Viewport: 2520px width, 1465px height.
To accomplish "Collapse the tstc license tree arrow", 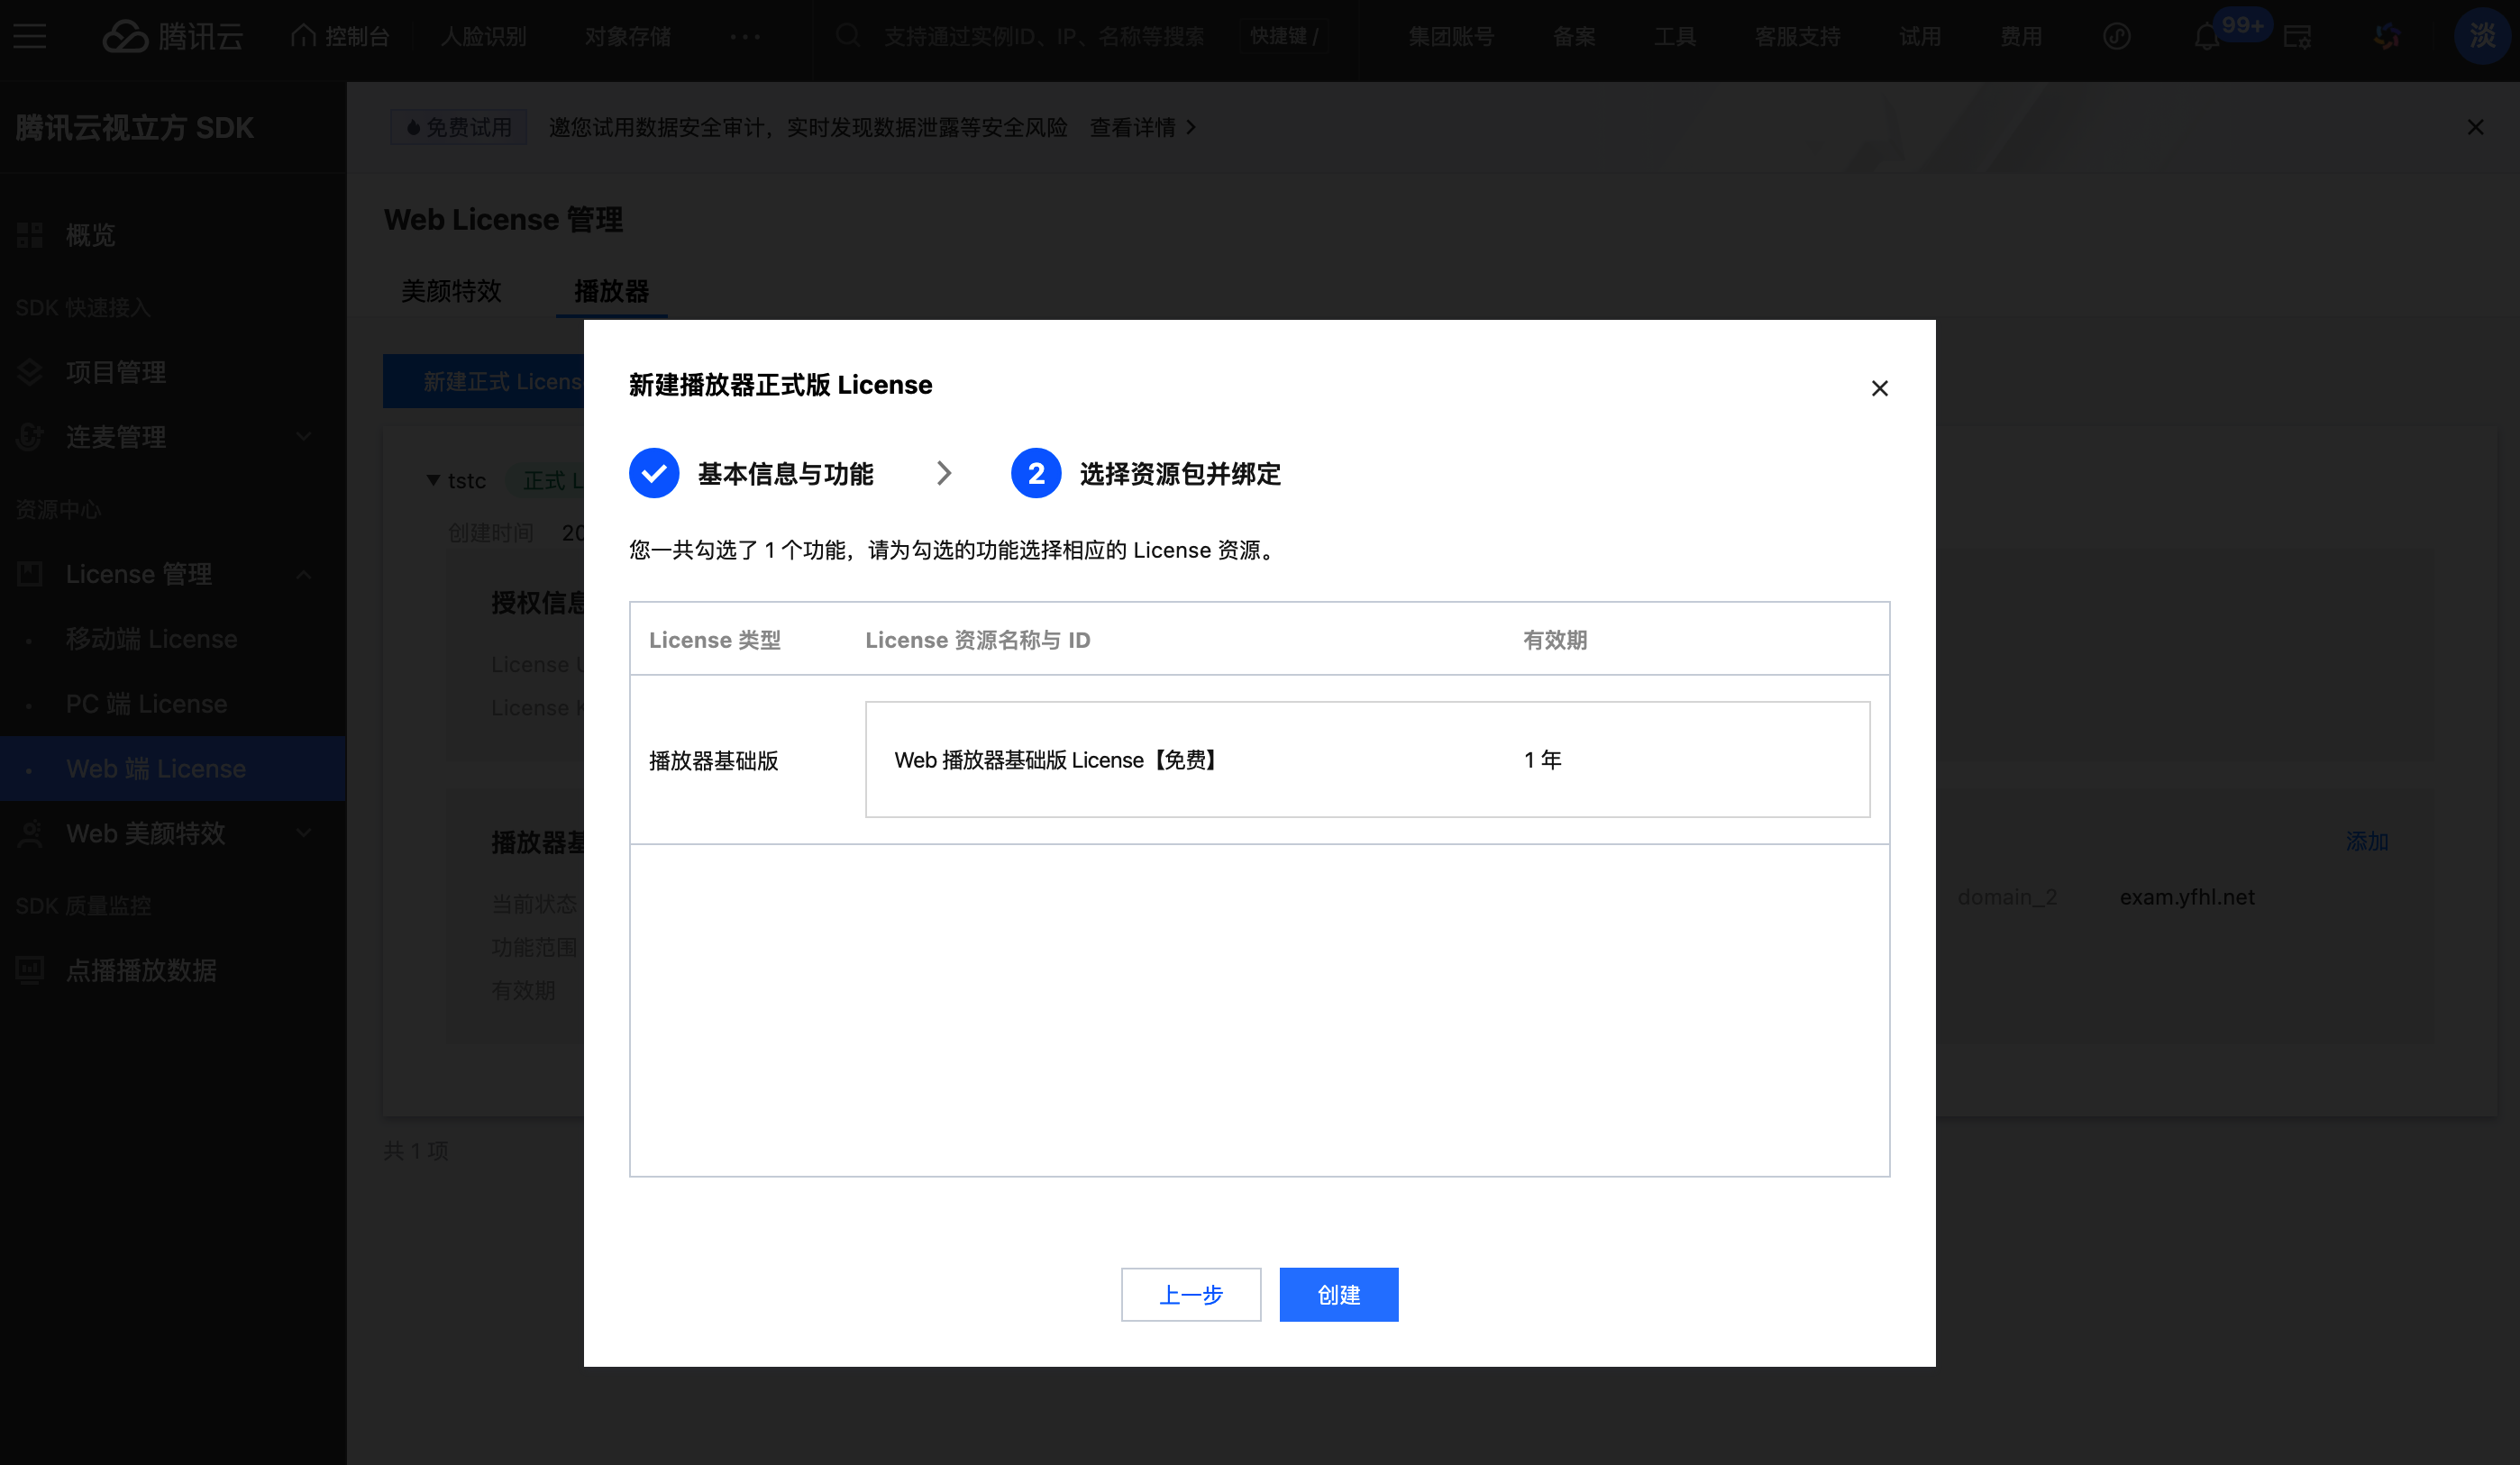I will pyautogui.click(x=433, y=481).
